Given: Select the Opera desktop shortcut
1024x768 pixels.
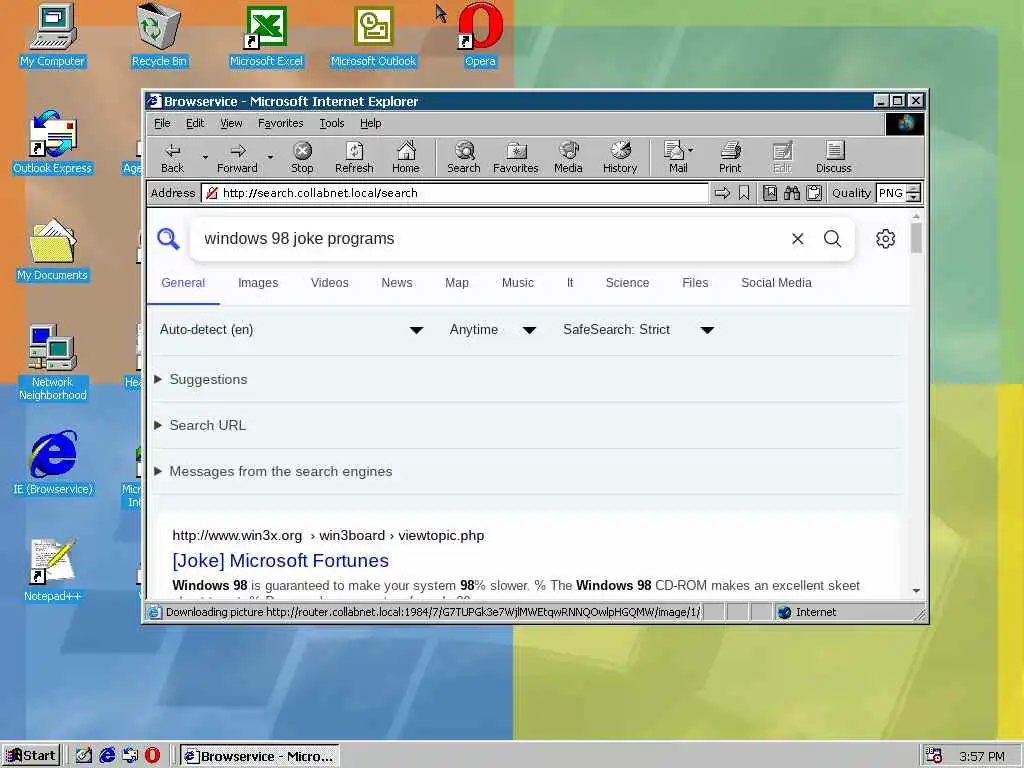Looking at the screenshot, I should pyautogui.click(x=480, y=36).
